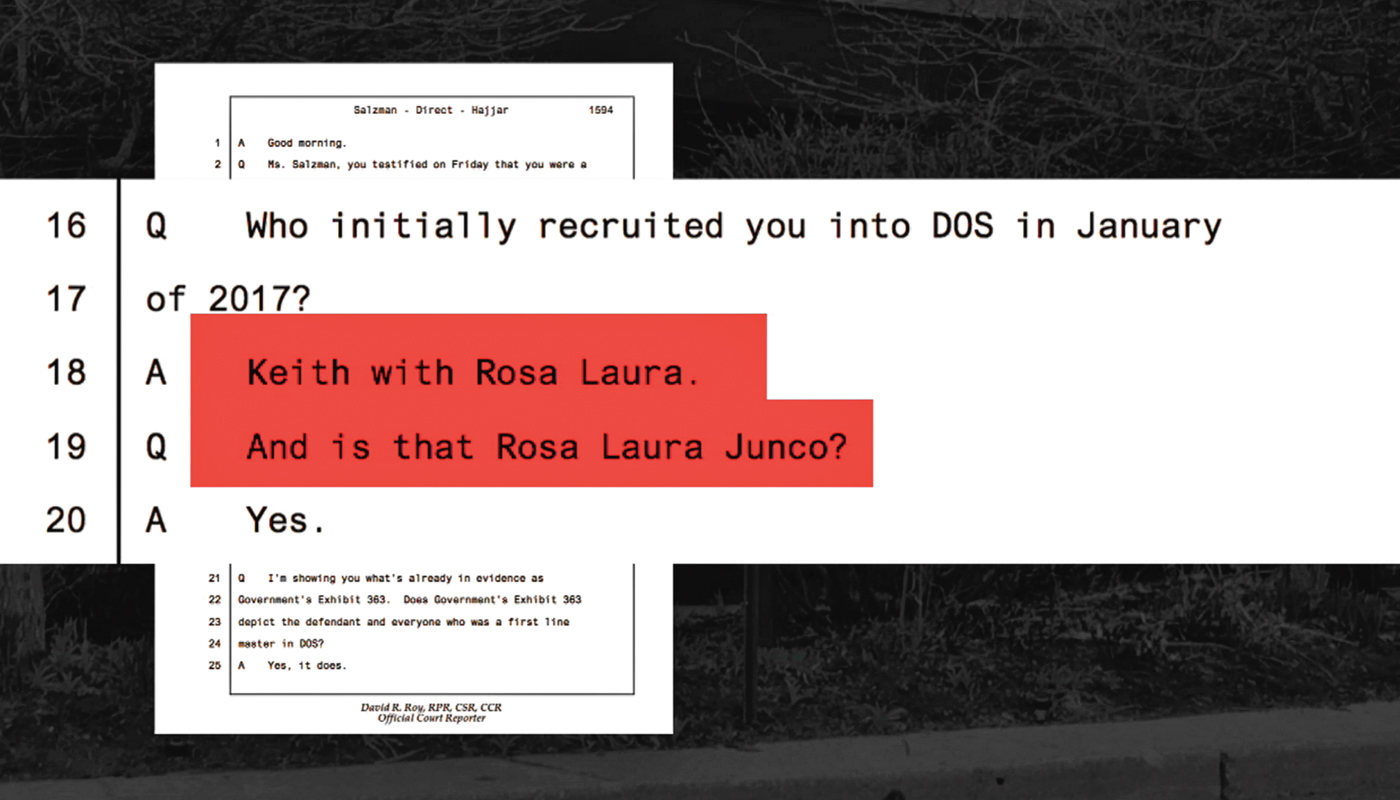Select highlighted text "And is that Rosa Laura Junco?"
The image size is (1400, 800).
[x=546, y=446]
